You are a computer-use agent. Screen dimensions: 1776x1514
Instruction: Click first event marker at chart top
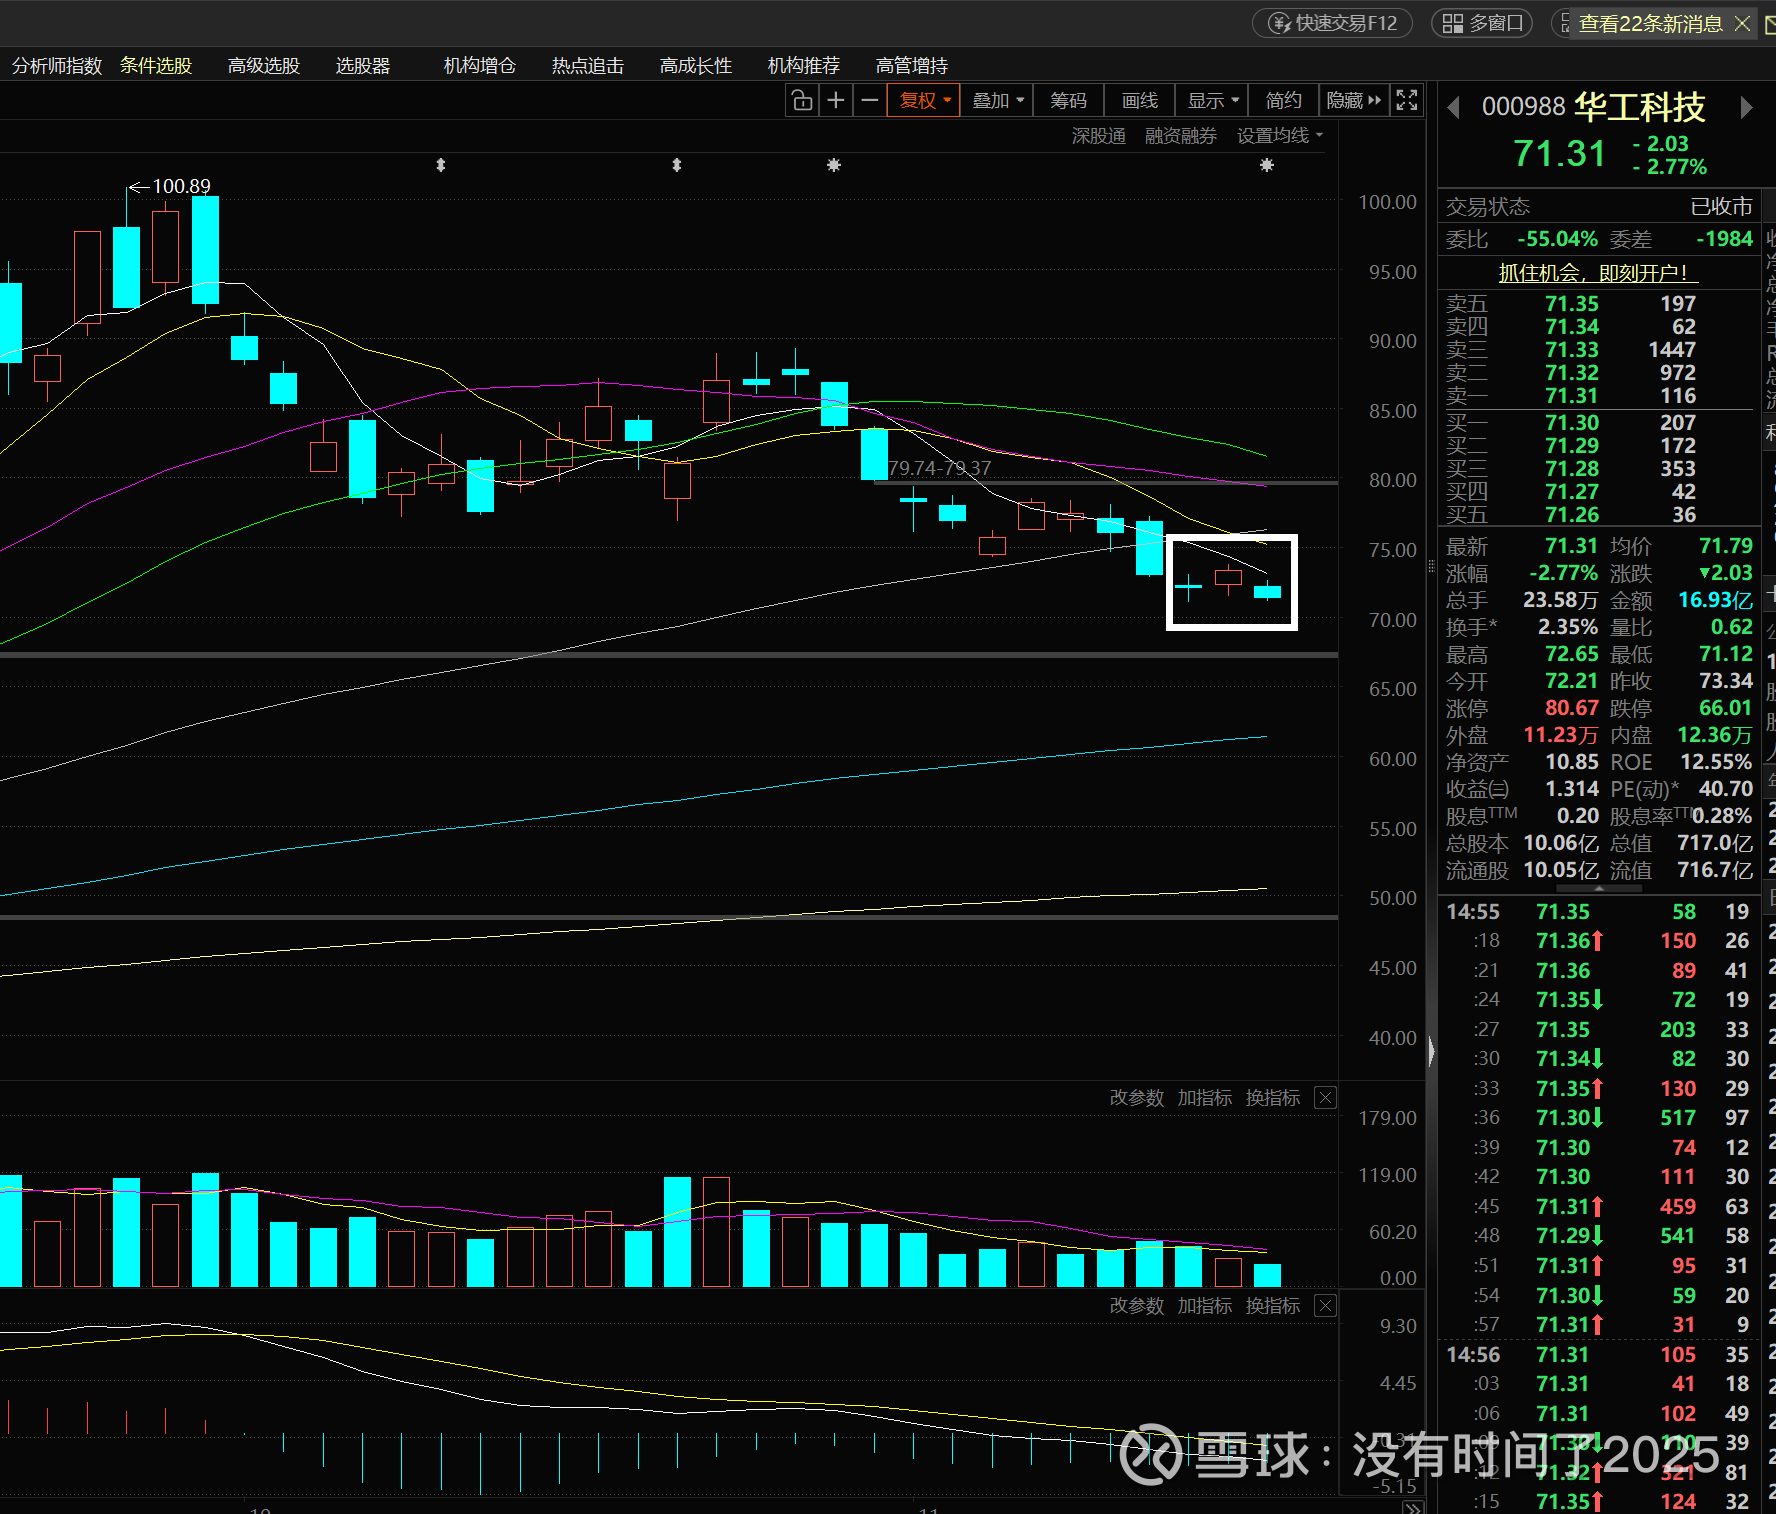tap(441, 165)
